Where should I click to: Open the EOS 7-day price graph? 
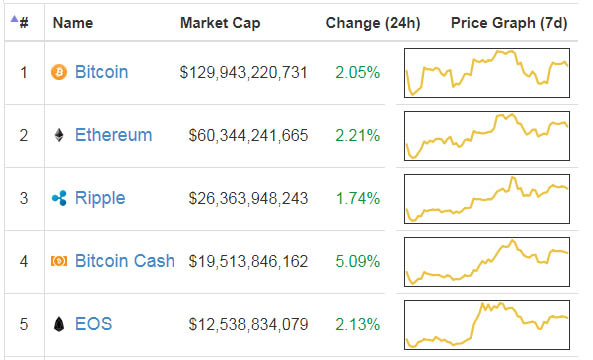[x=487, y=325]
